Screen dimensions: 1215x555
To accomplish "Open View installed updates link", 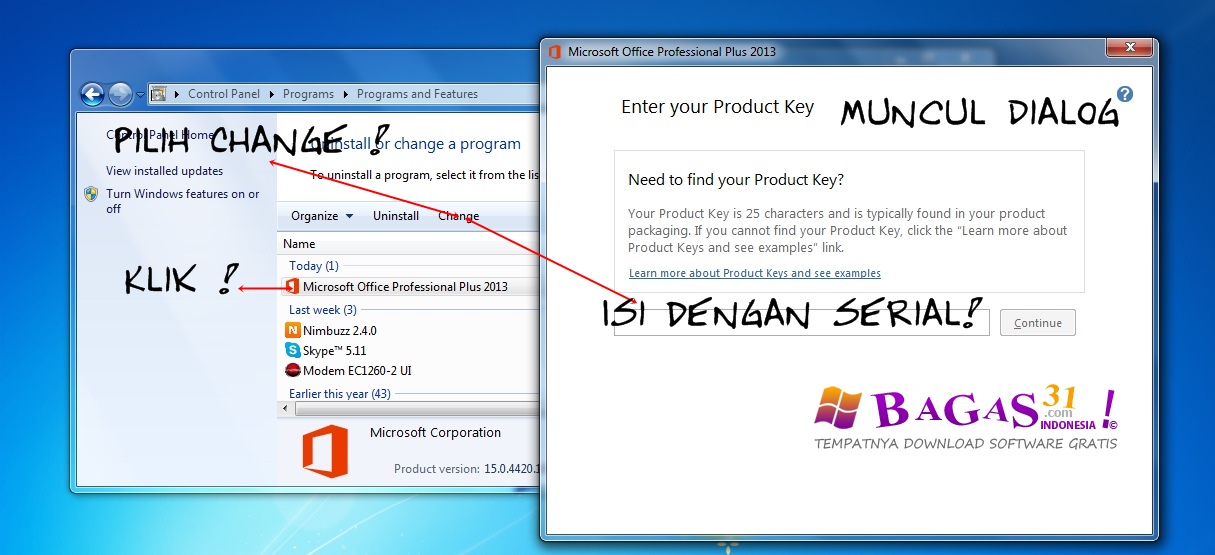I will [164, 171].
